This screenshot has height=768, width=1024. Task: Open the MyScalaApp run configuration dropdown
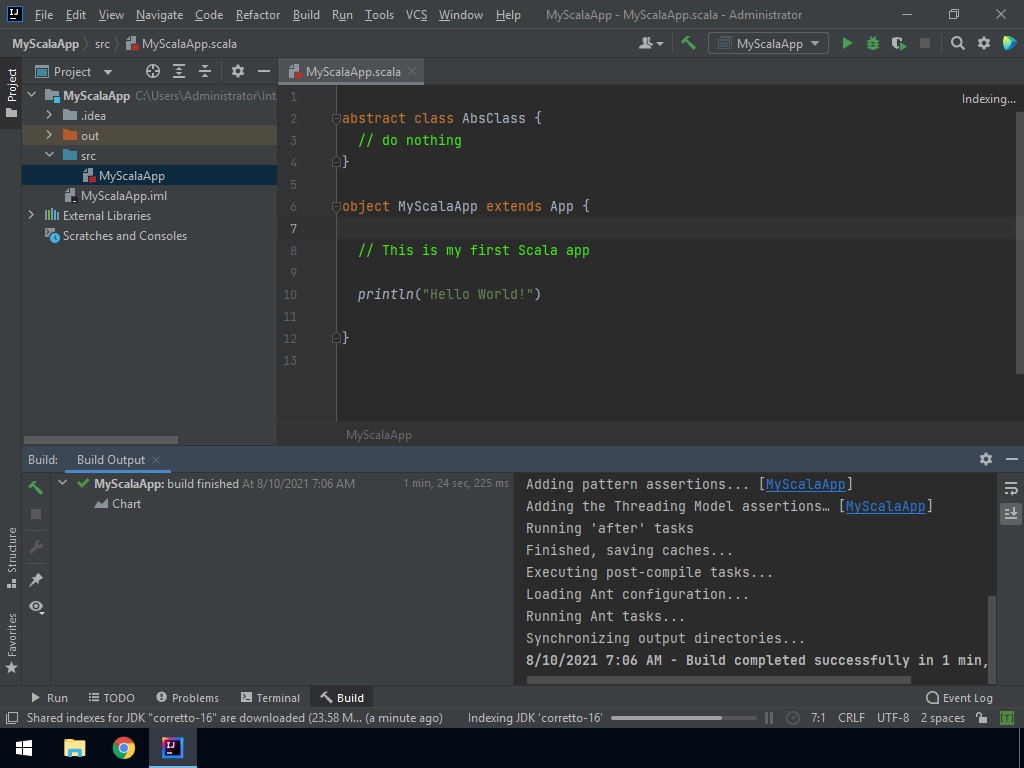click(768, 43)
